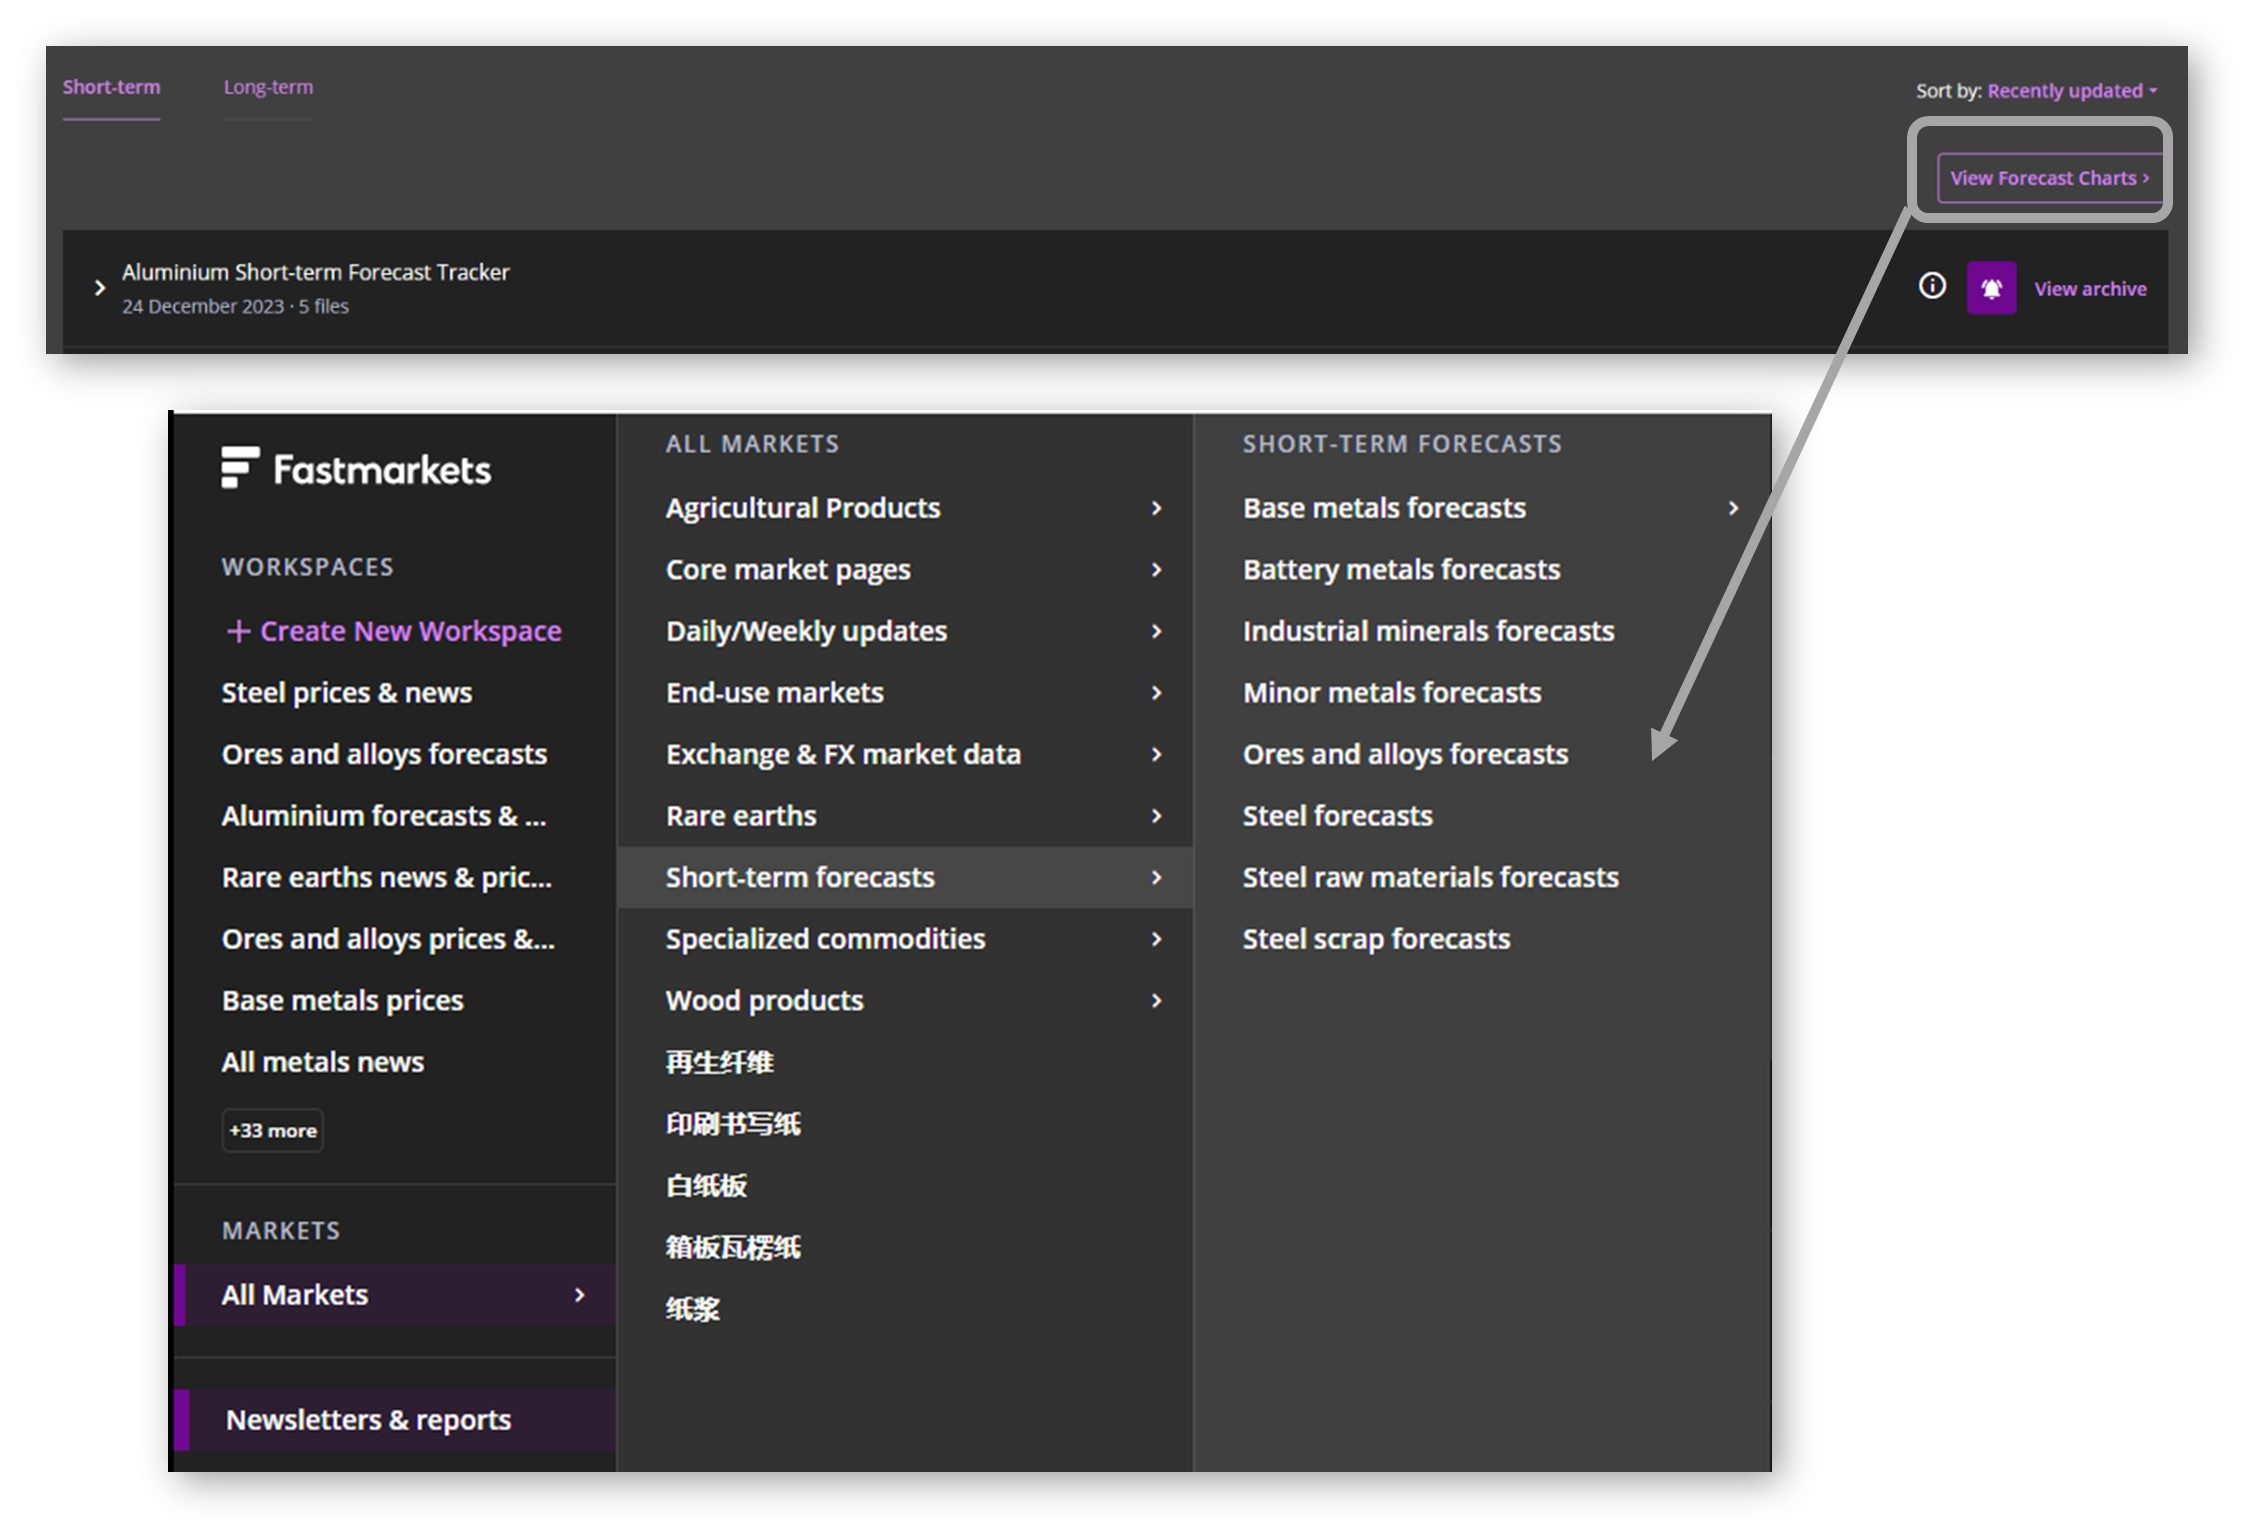Open Base metals forecasts
The width and height of the screenshot is (2253, 1537).
(x=1384, y=508)
